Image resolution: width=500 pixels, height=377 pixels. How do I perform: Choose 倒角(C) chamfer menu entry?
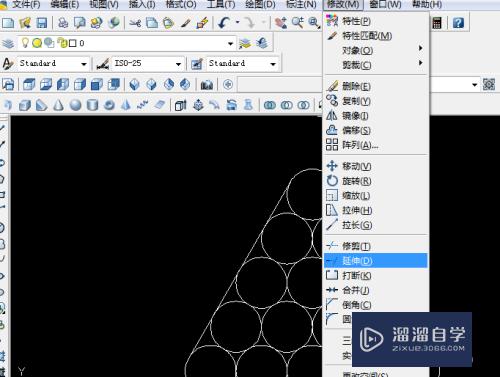pyautogui.click(x=376, y=304)
